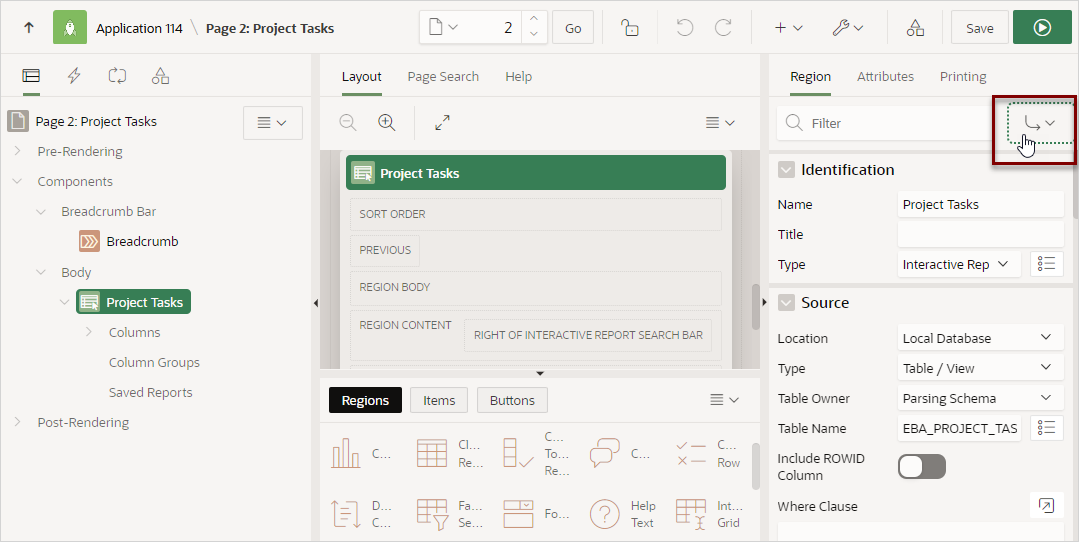1079x542 pixels.
Task: Open the Layout tab
Action: (361, 76)
